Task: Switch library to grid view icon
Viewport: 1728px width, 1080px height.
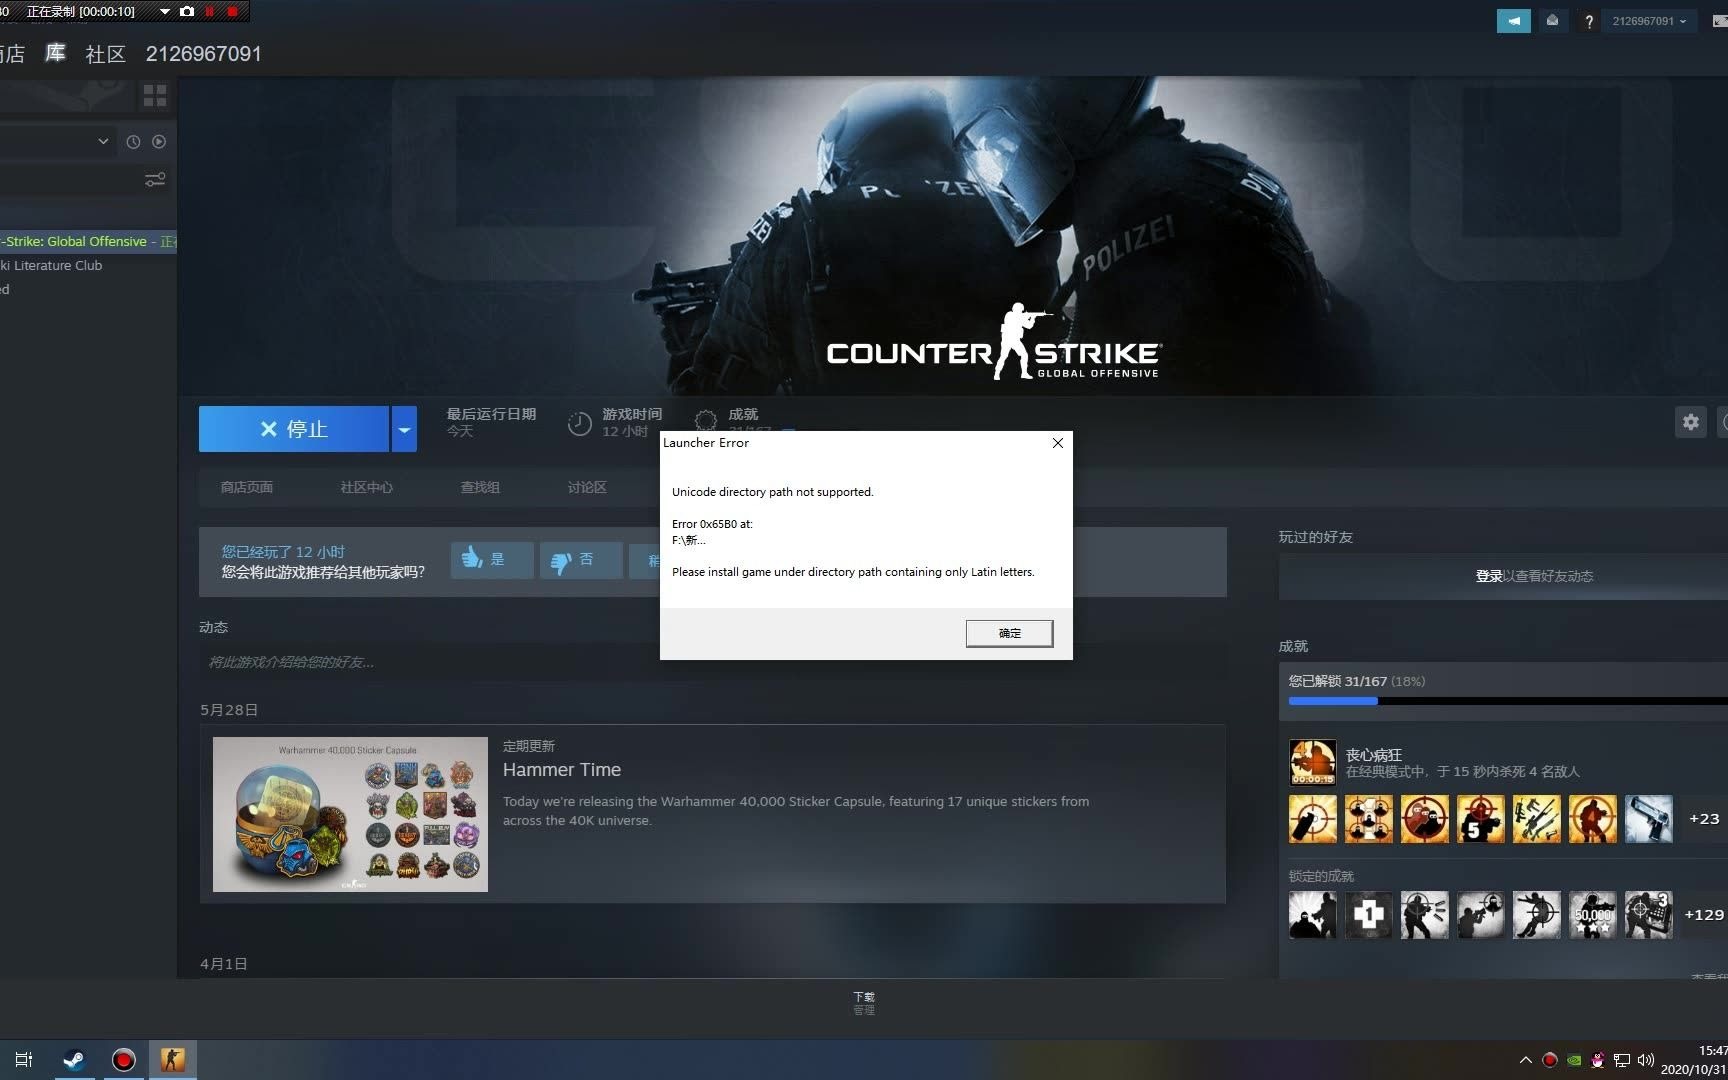Action: (x=155, y=95)
